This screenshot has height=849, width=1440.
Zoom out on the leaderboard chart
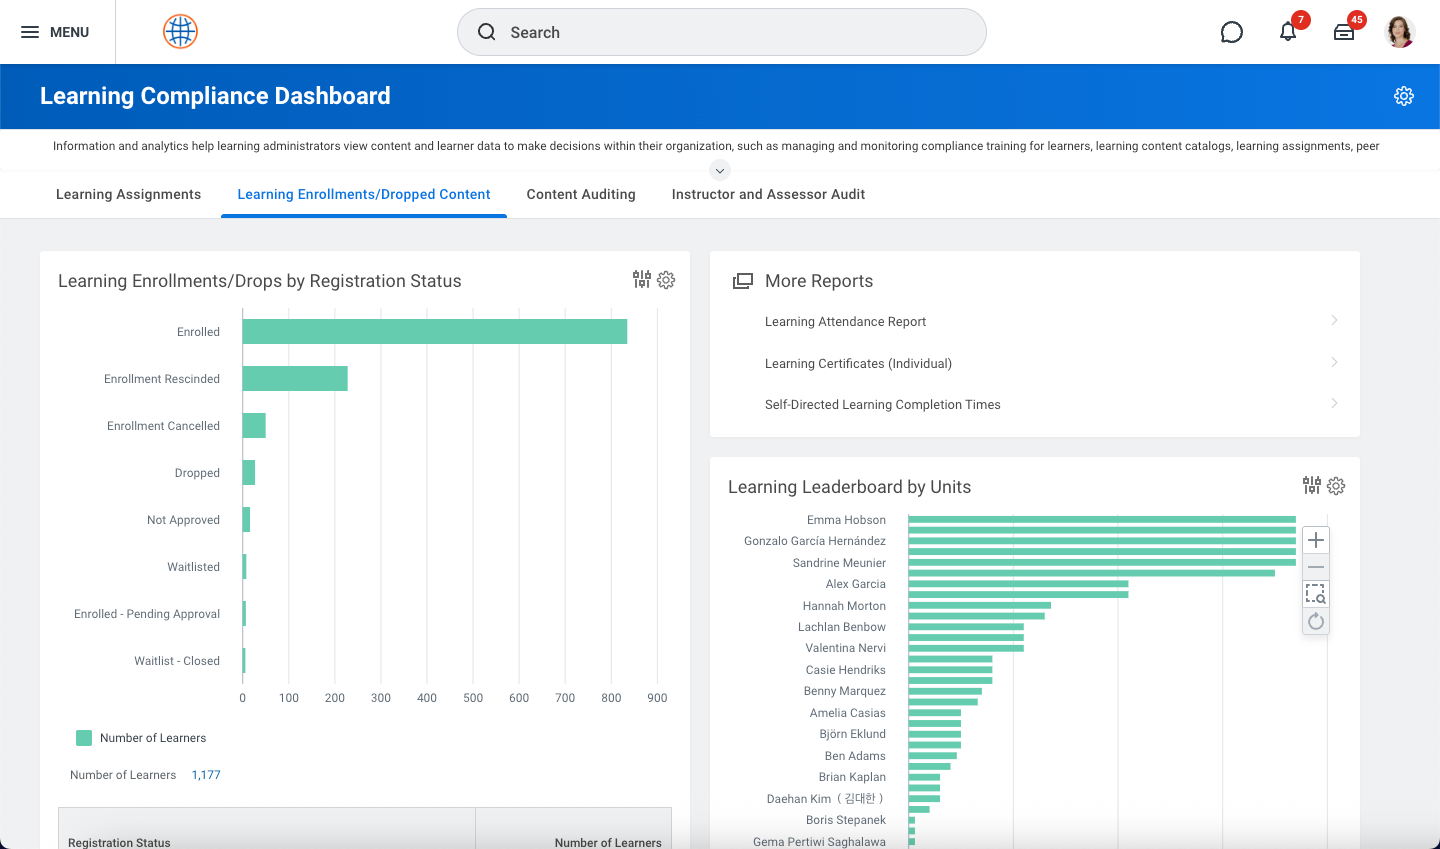coord(1315,566)
